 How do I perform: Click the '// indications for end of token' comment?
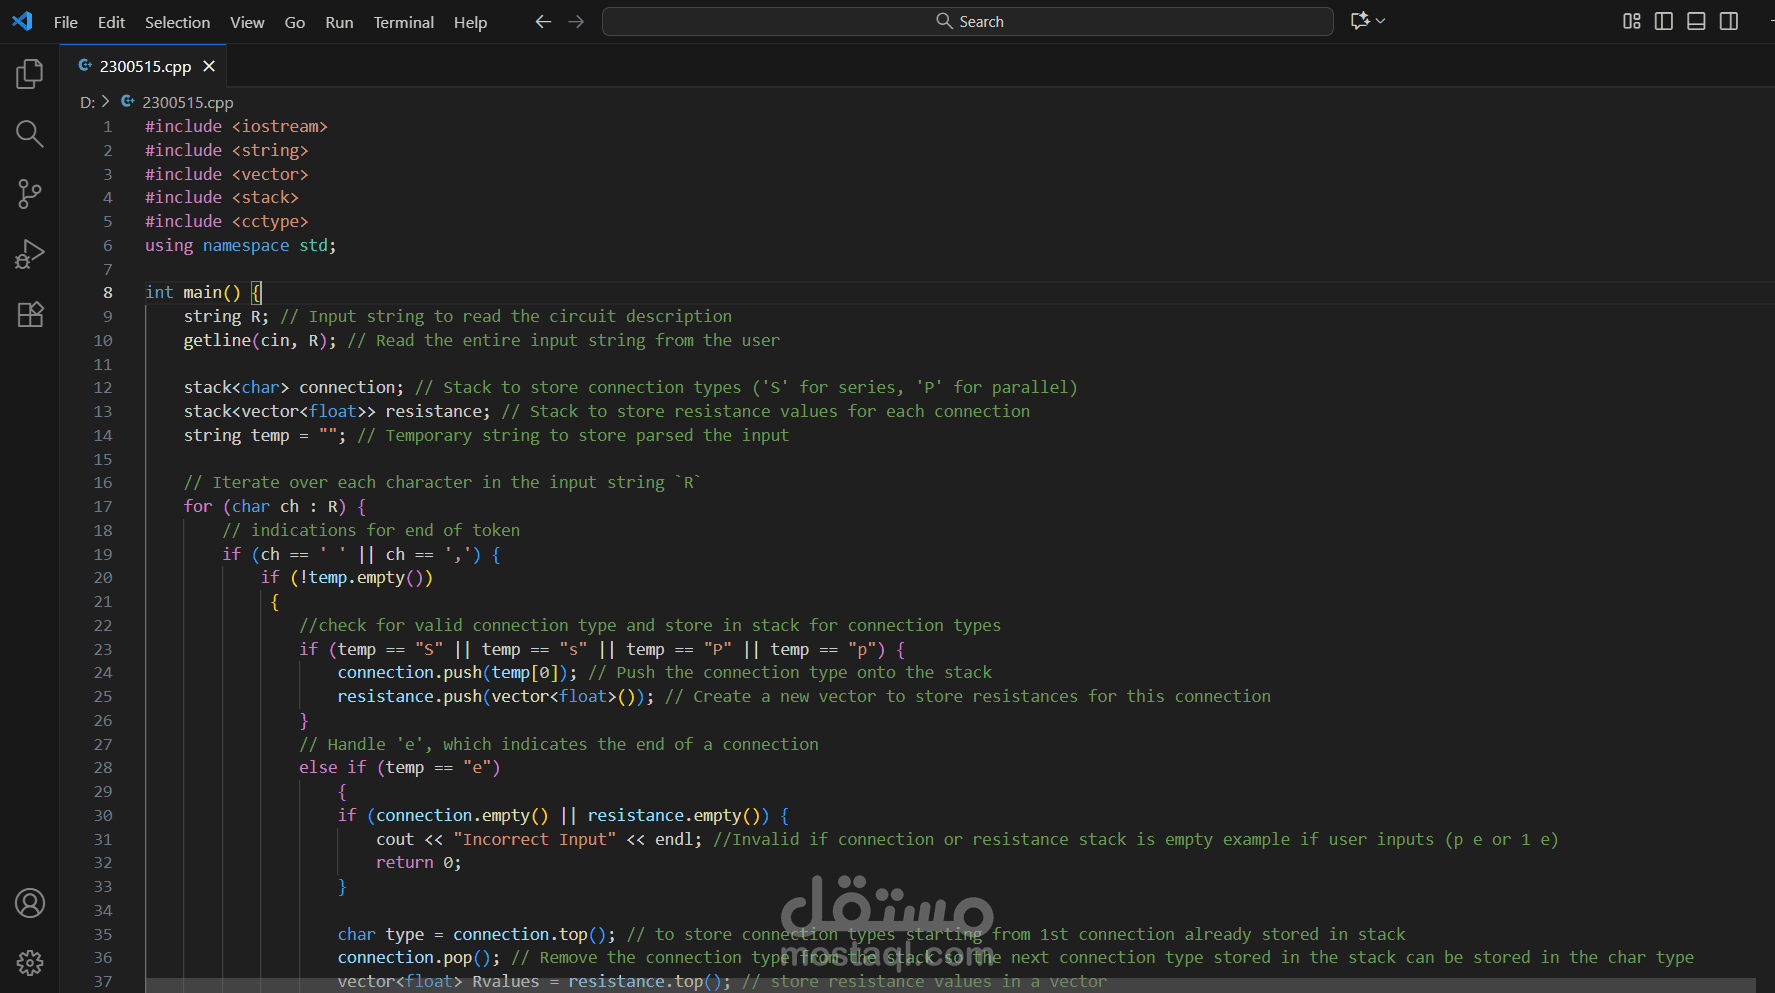[x=371, y=530]
